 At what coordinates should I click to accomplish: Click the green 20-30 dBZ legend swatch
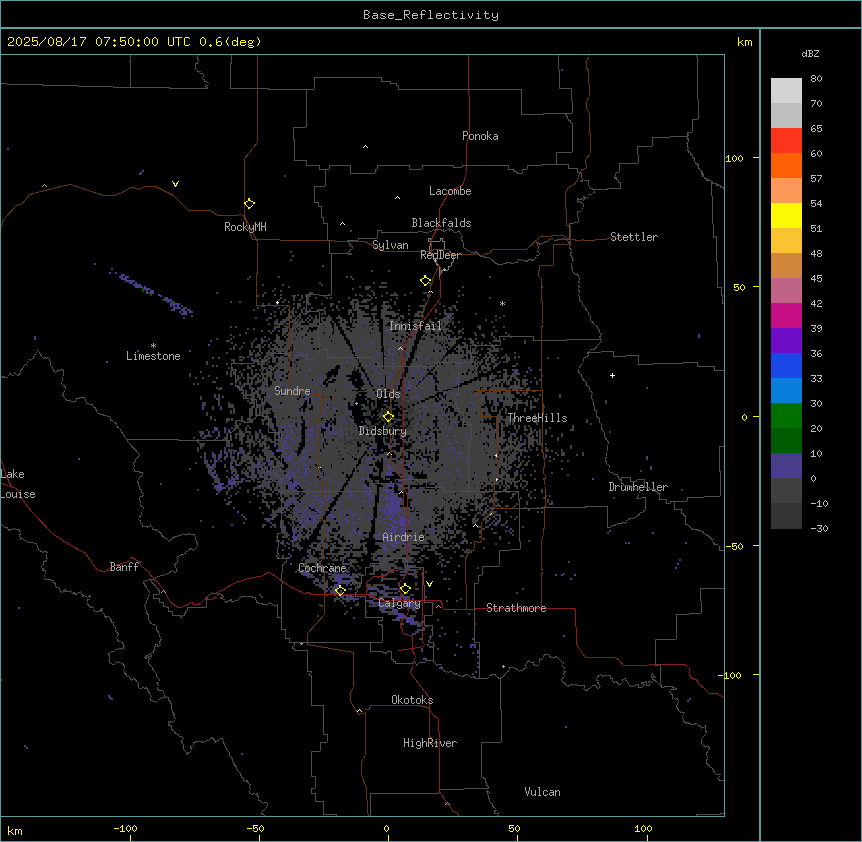(786, 416)
